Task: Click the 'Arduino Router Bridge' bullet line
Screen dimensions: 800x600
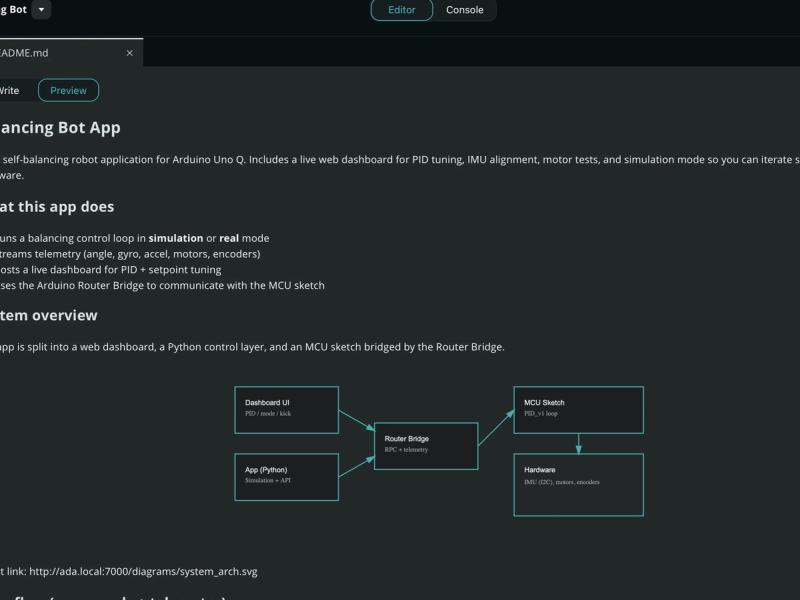Action: tap(162, 286)
